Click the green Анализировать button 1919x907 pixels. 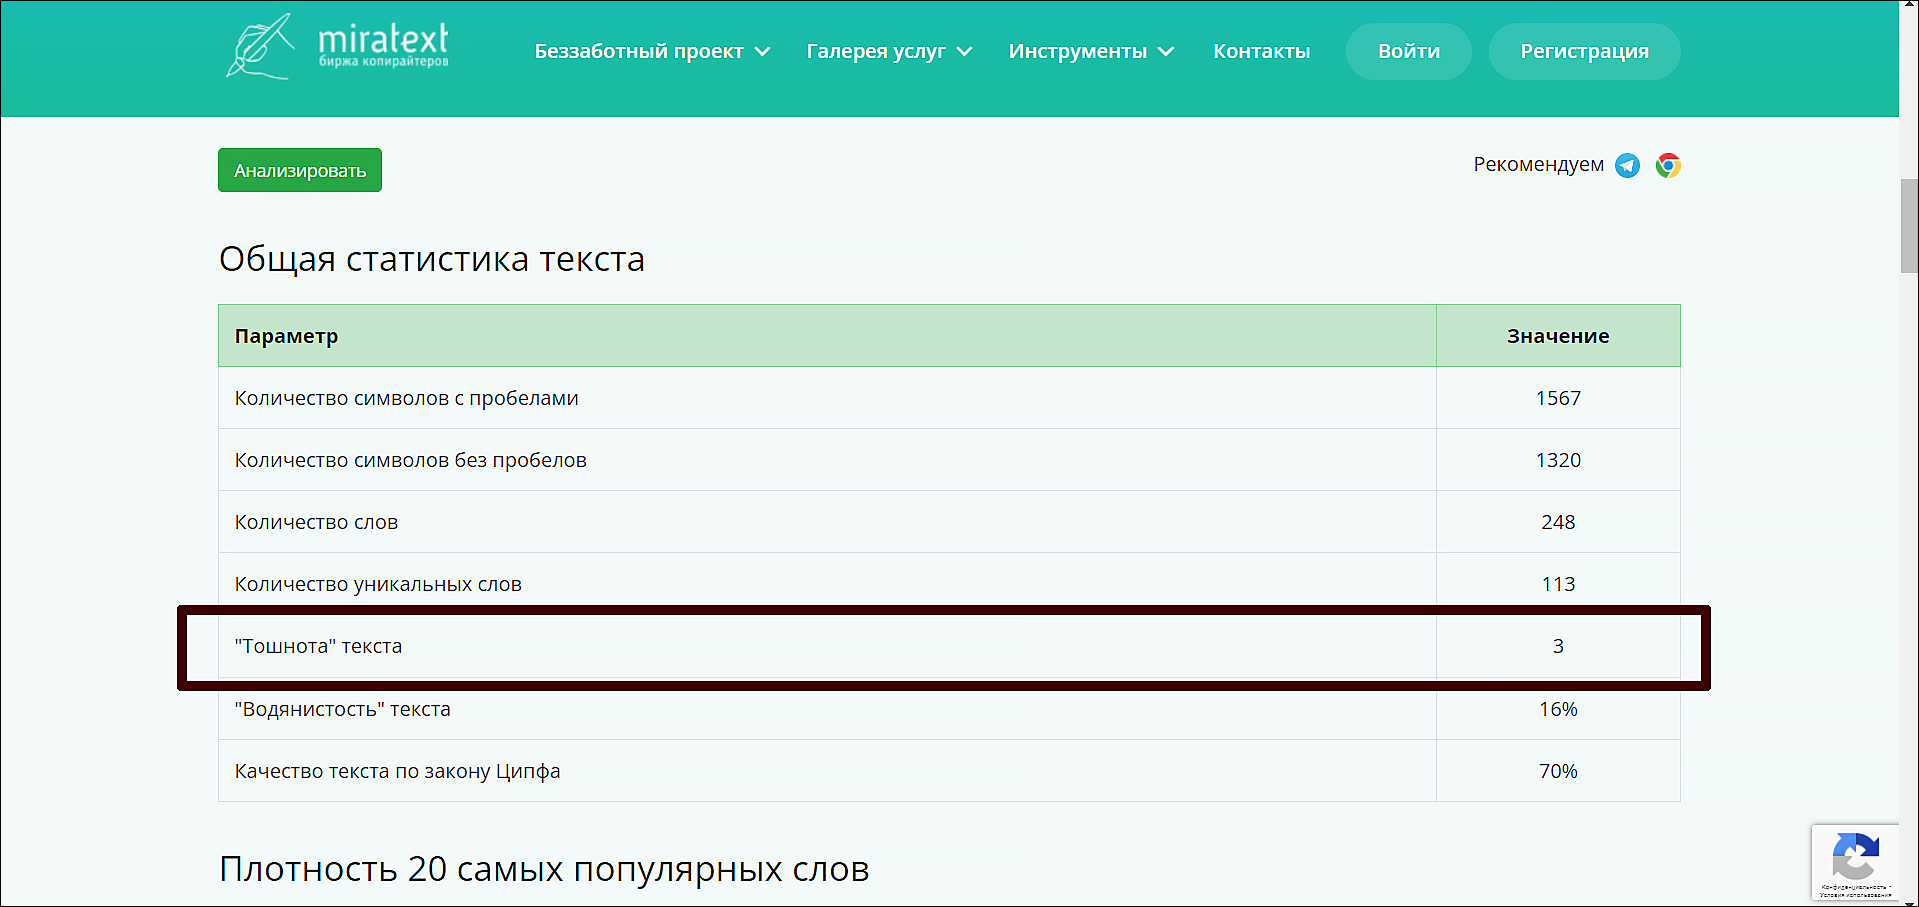pyautogui.click(x=300, y=170)
